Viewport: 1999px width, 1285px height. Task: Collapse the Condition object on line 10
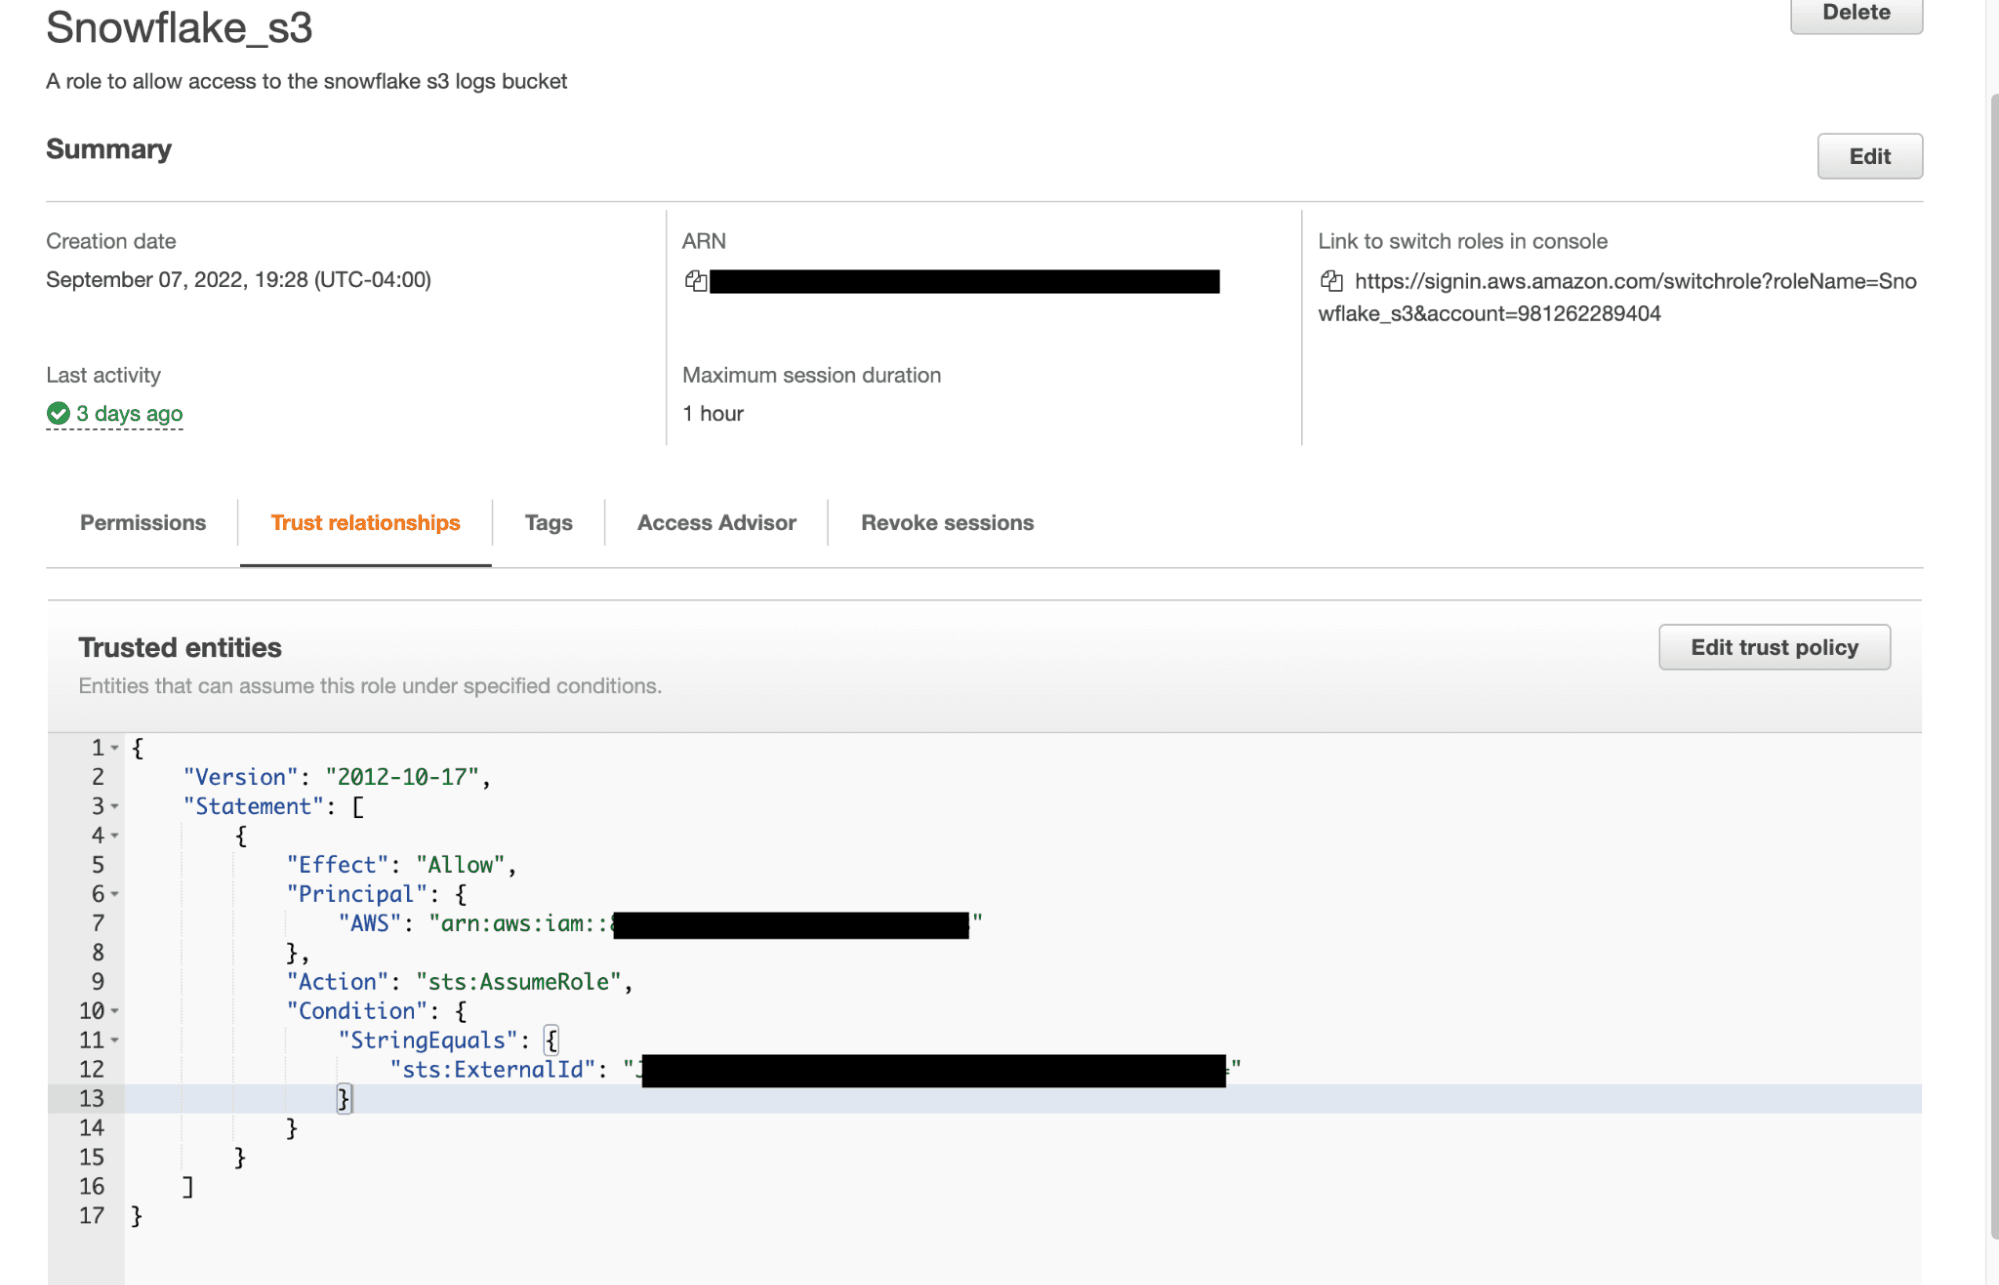click(113, 1011)
